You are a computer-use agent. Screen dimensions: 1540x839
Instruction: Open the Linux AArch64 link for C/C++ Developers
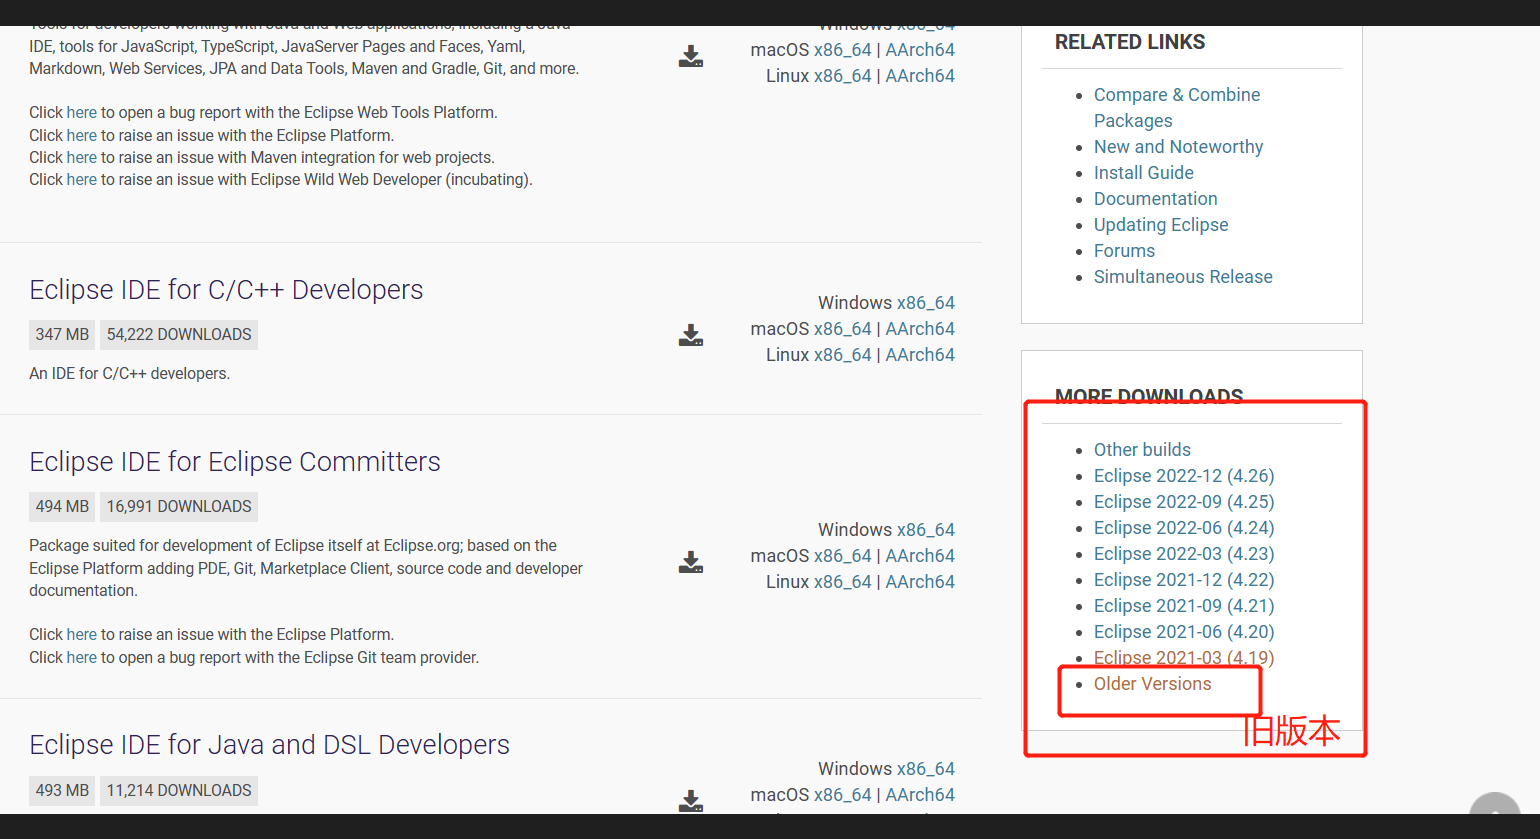pos(920,355)
